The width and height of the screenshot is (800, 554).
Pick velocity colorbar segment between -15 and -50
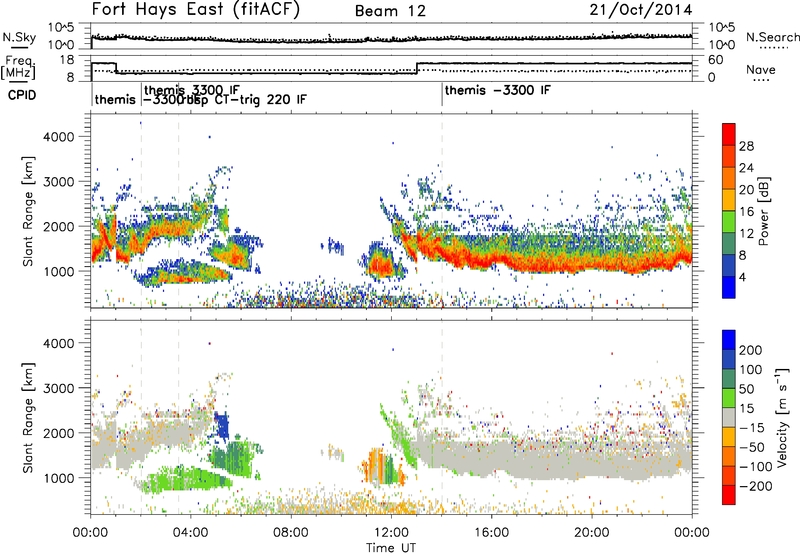(x=729, y=437)
